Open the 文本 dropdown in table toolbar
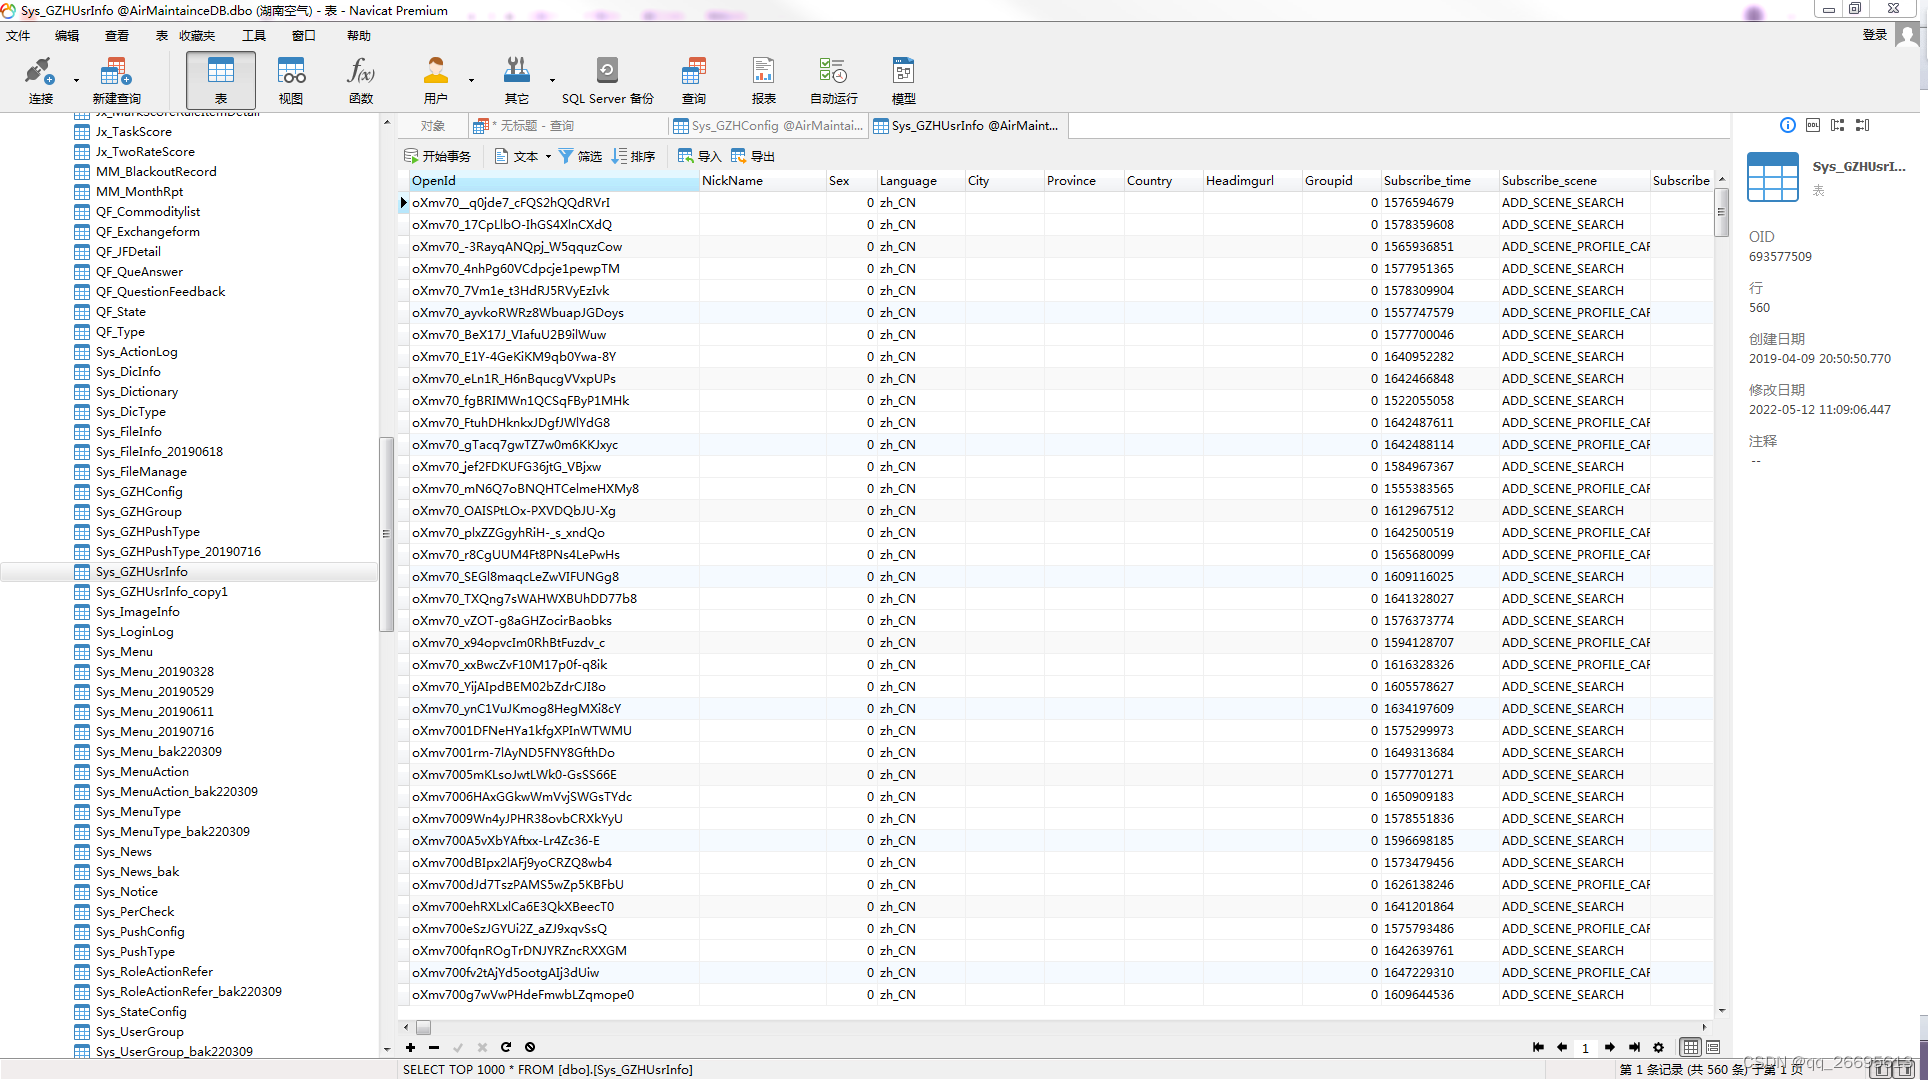The height and width of the screenshot is (1080, 1928). (x=524, y=156)
